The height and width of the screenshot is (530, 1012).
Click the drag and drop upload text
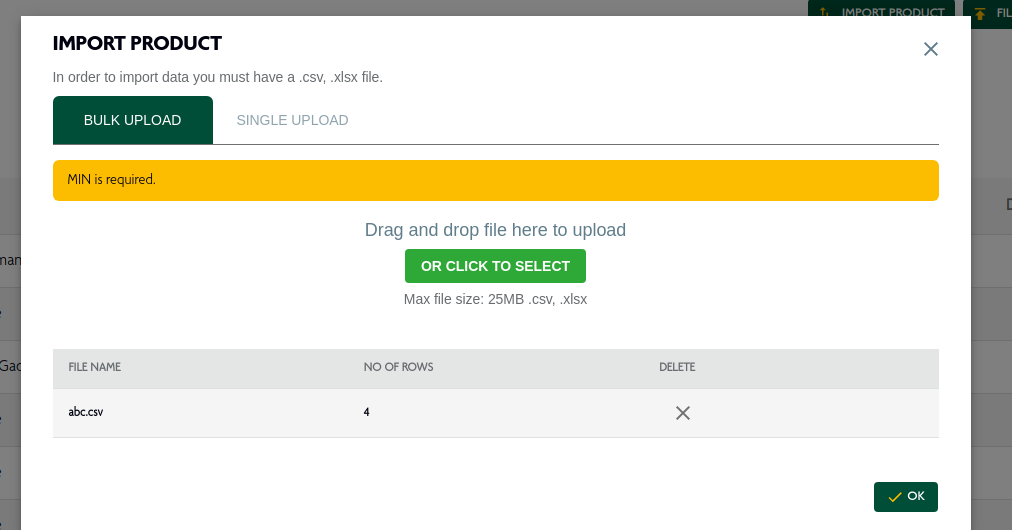click(495, 230)
